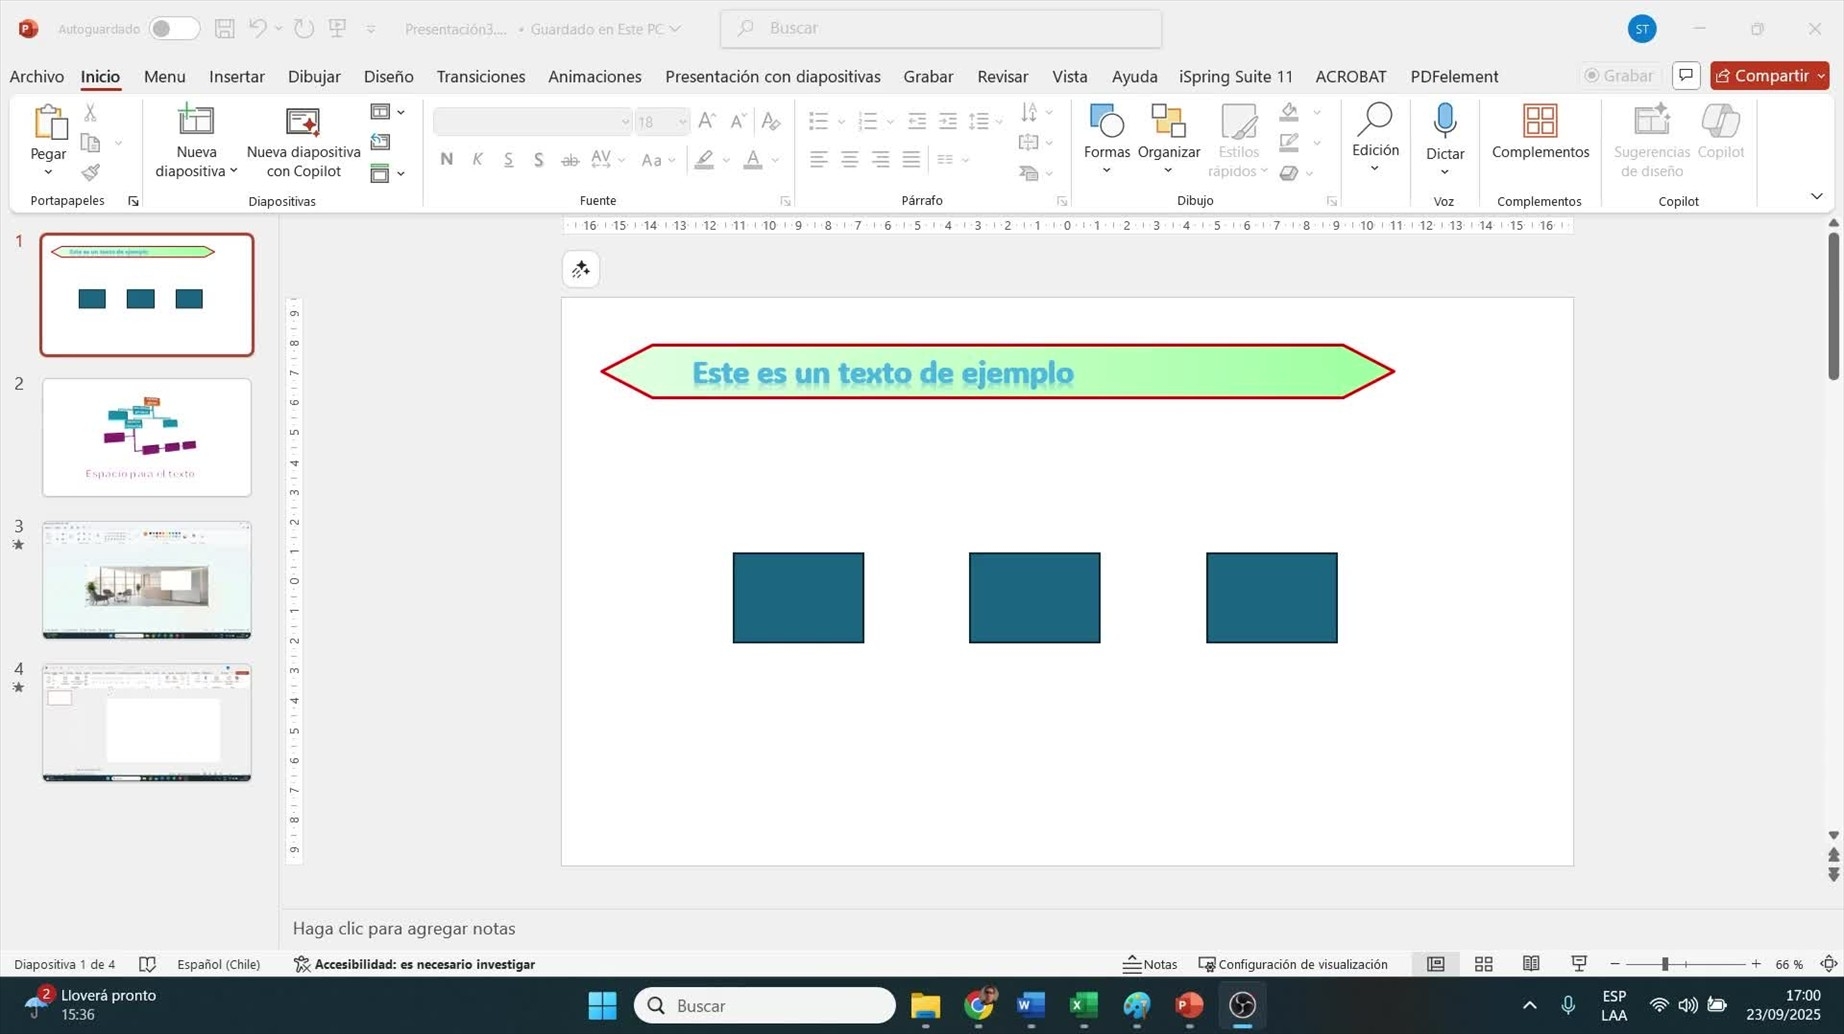Select slide 2 thumbnail
Viewport: 1844px width, 1034px height.
point(147,437)
